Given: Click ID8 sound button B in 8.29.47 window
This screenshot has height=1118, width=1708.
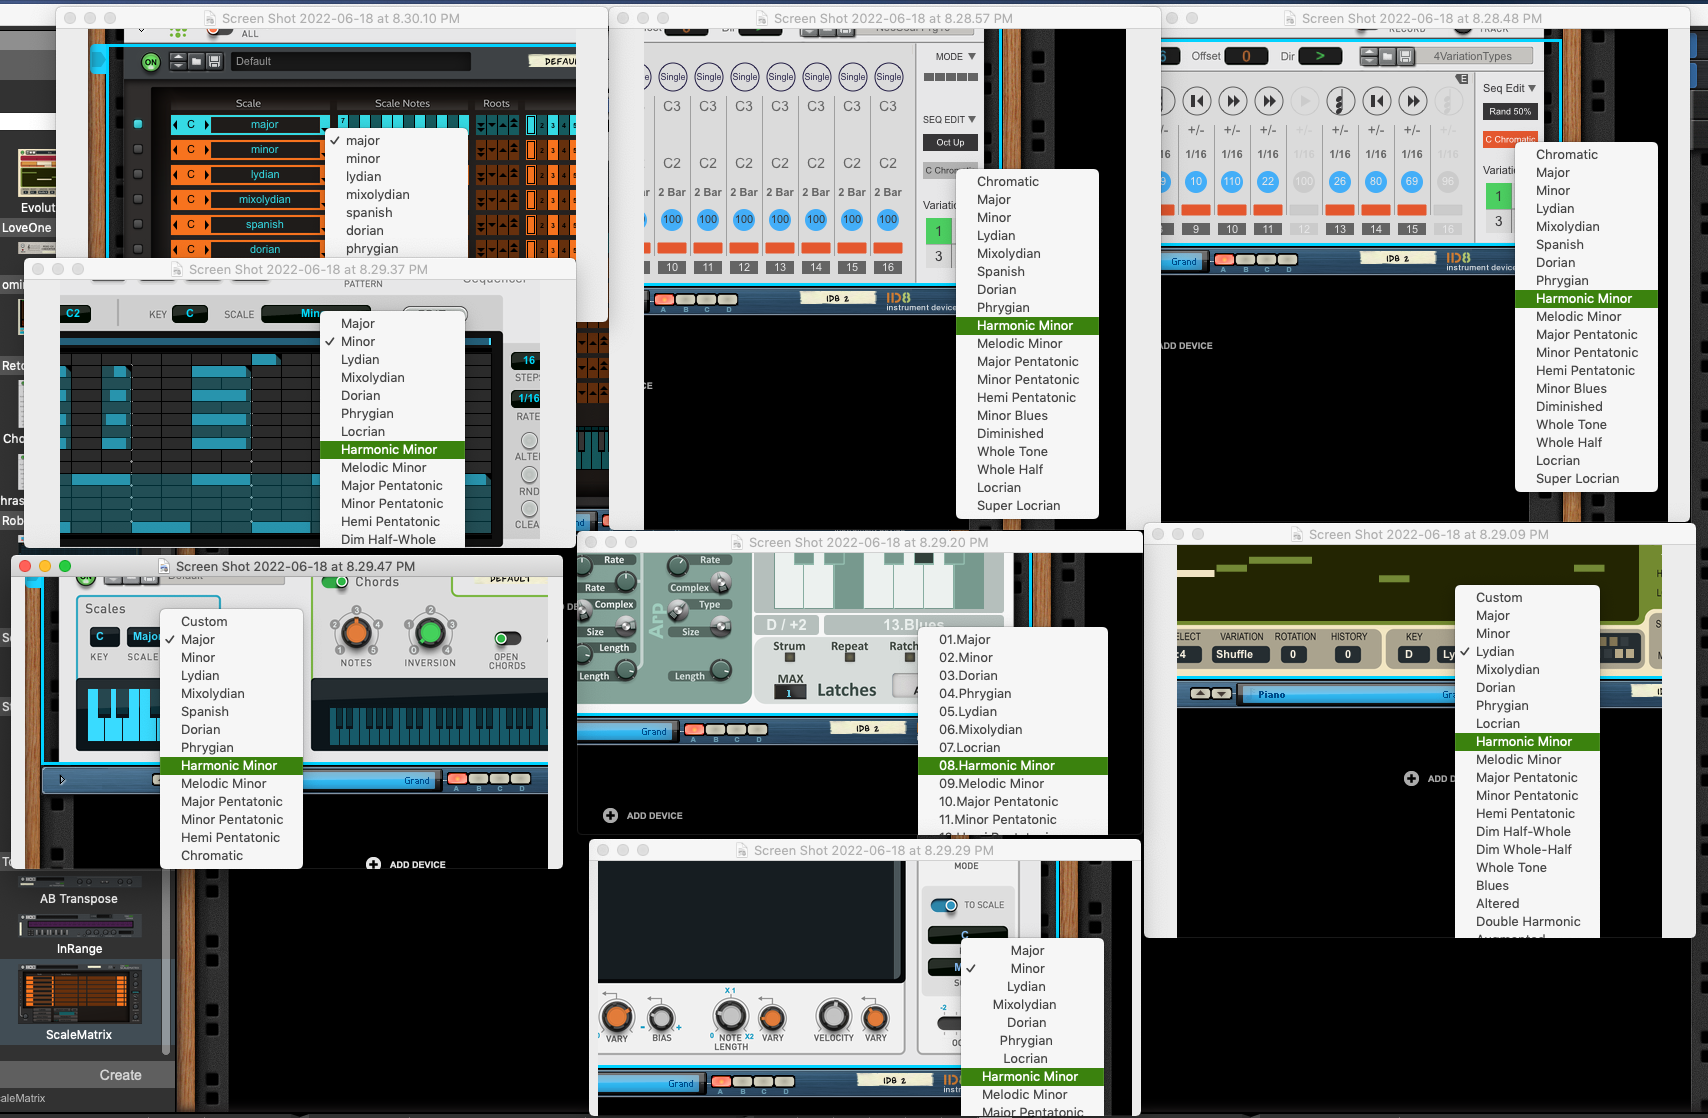Looking at the screenshot, I should pyautogui.click(x=478, y=779).
